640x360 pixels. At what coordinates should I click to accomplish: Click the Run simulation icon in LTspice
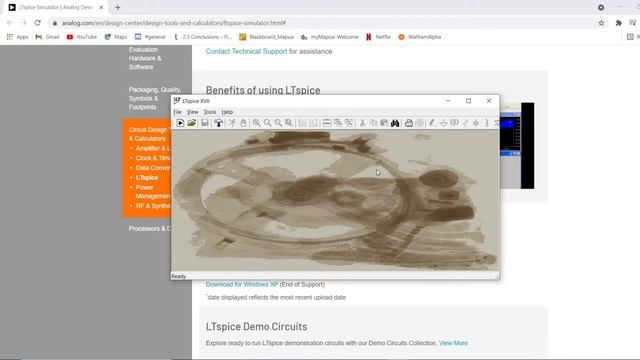(232, 123)
